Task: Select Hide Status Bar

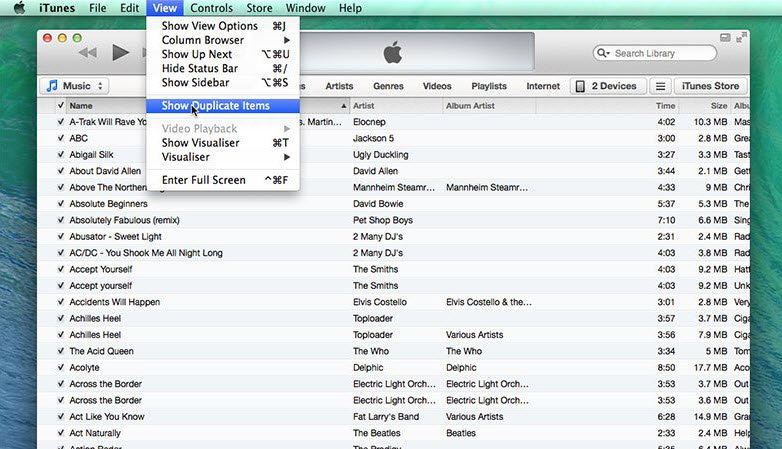Action: (x=223, y=68)
